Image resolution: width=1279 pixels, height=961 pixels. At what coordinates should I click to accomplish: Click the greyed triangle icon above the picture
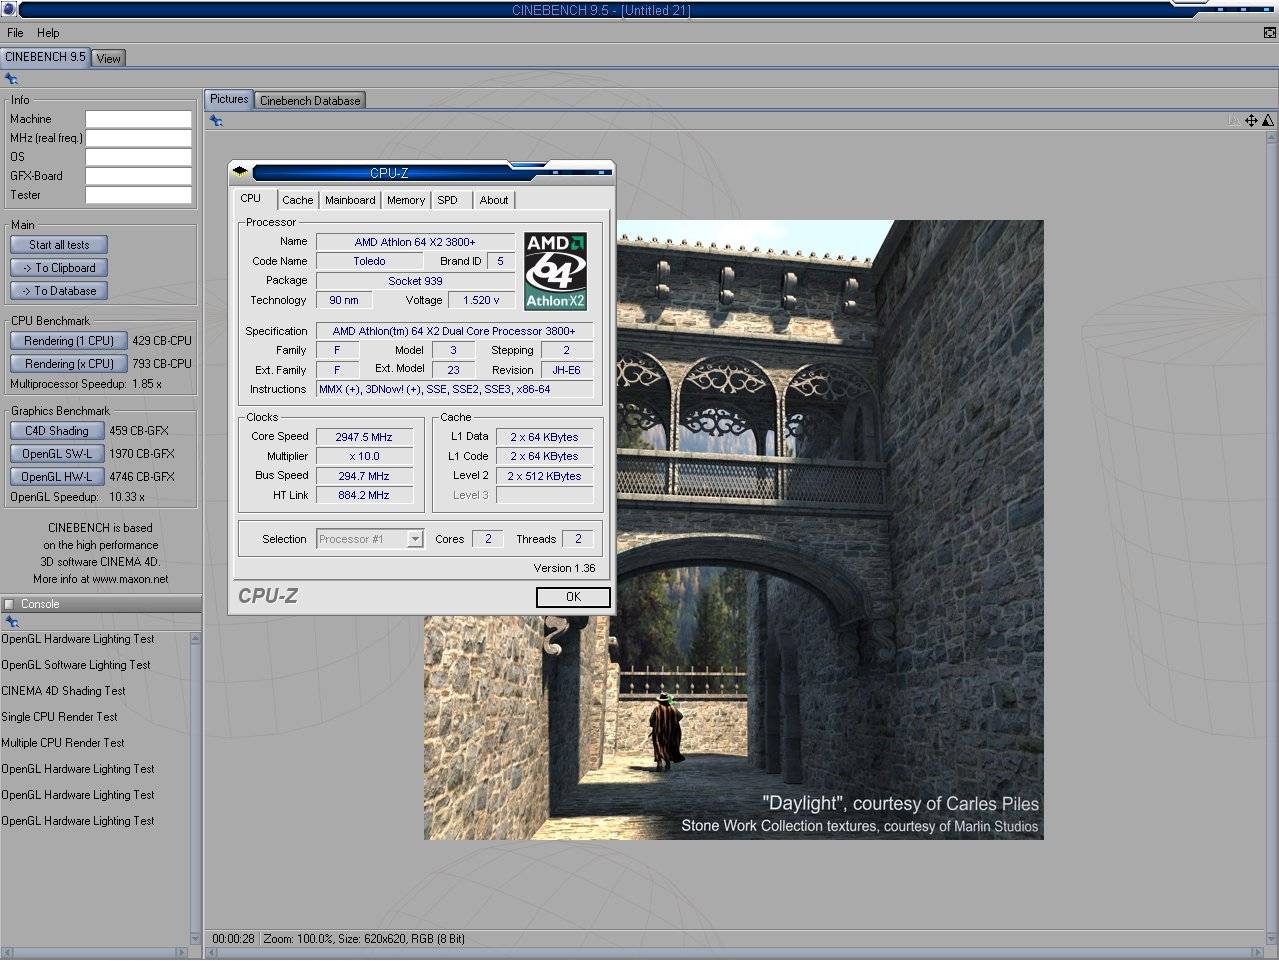(x=1234, y=121)
